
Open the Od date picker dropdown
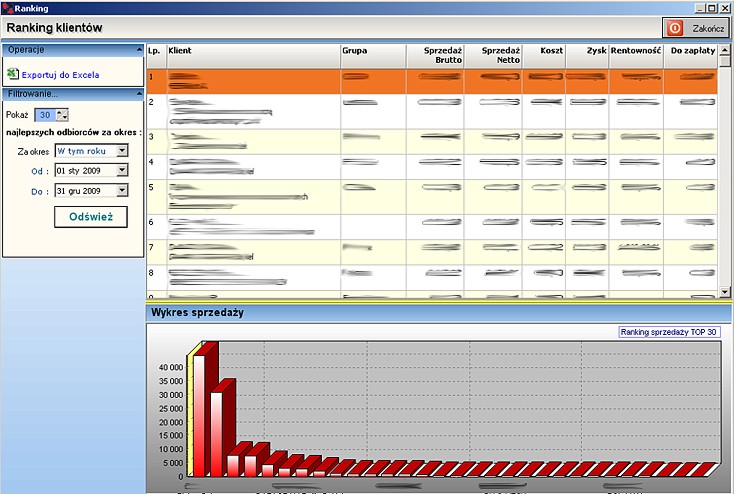point(122,170)
